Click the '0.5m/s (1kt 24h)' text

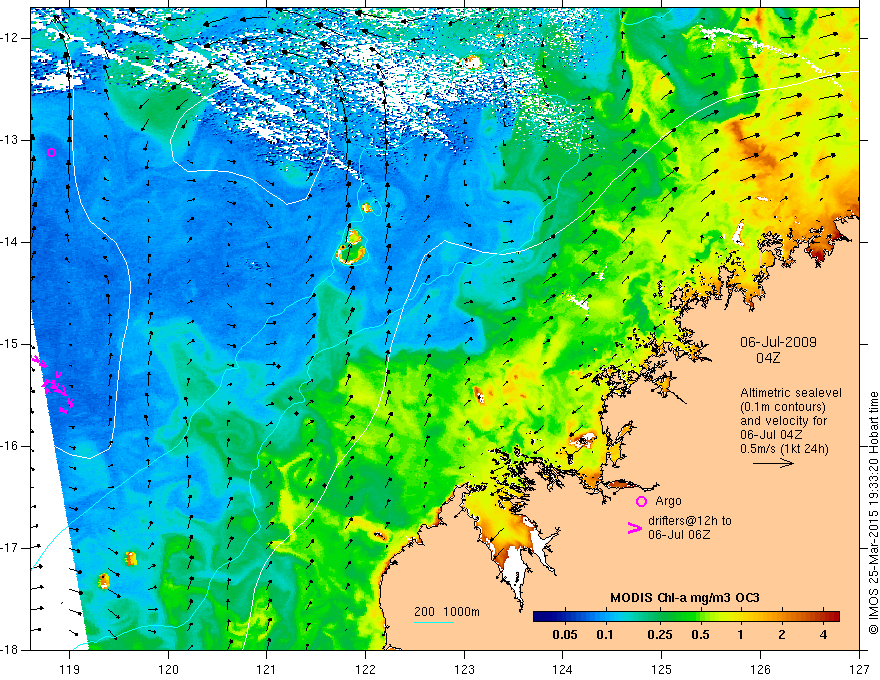pos(784,448)
